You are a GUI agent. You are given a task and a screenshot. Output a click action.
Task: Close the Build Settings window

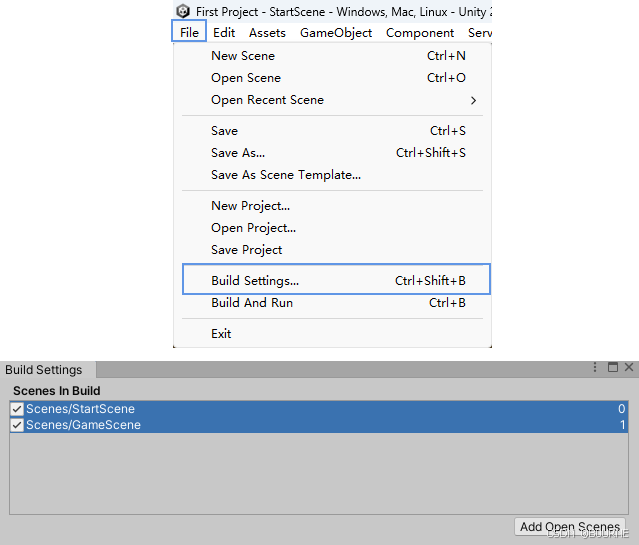(629, 367)
